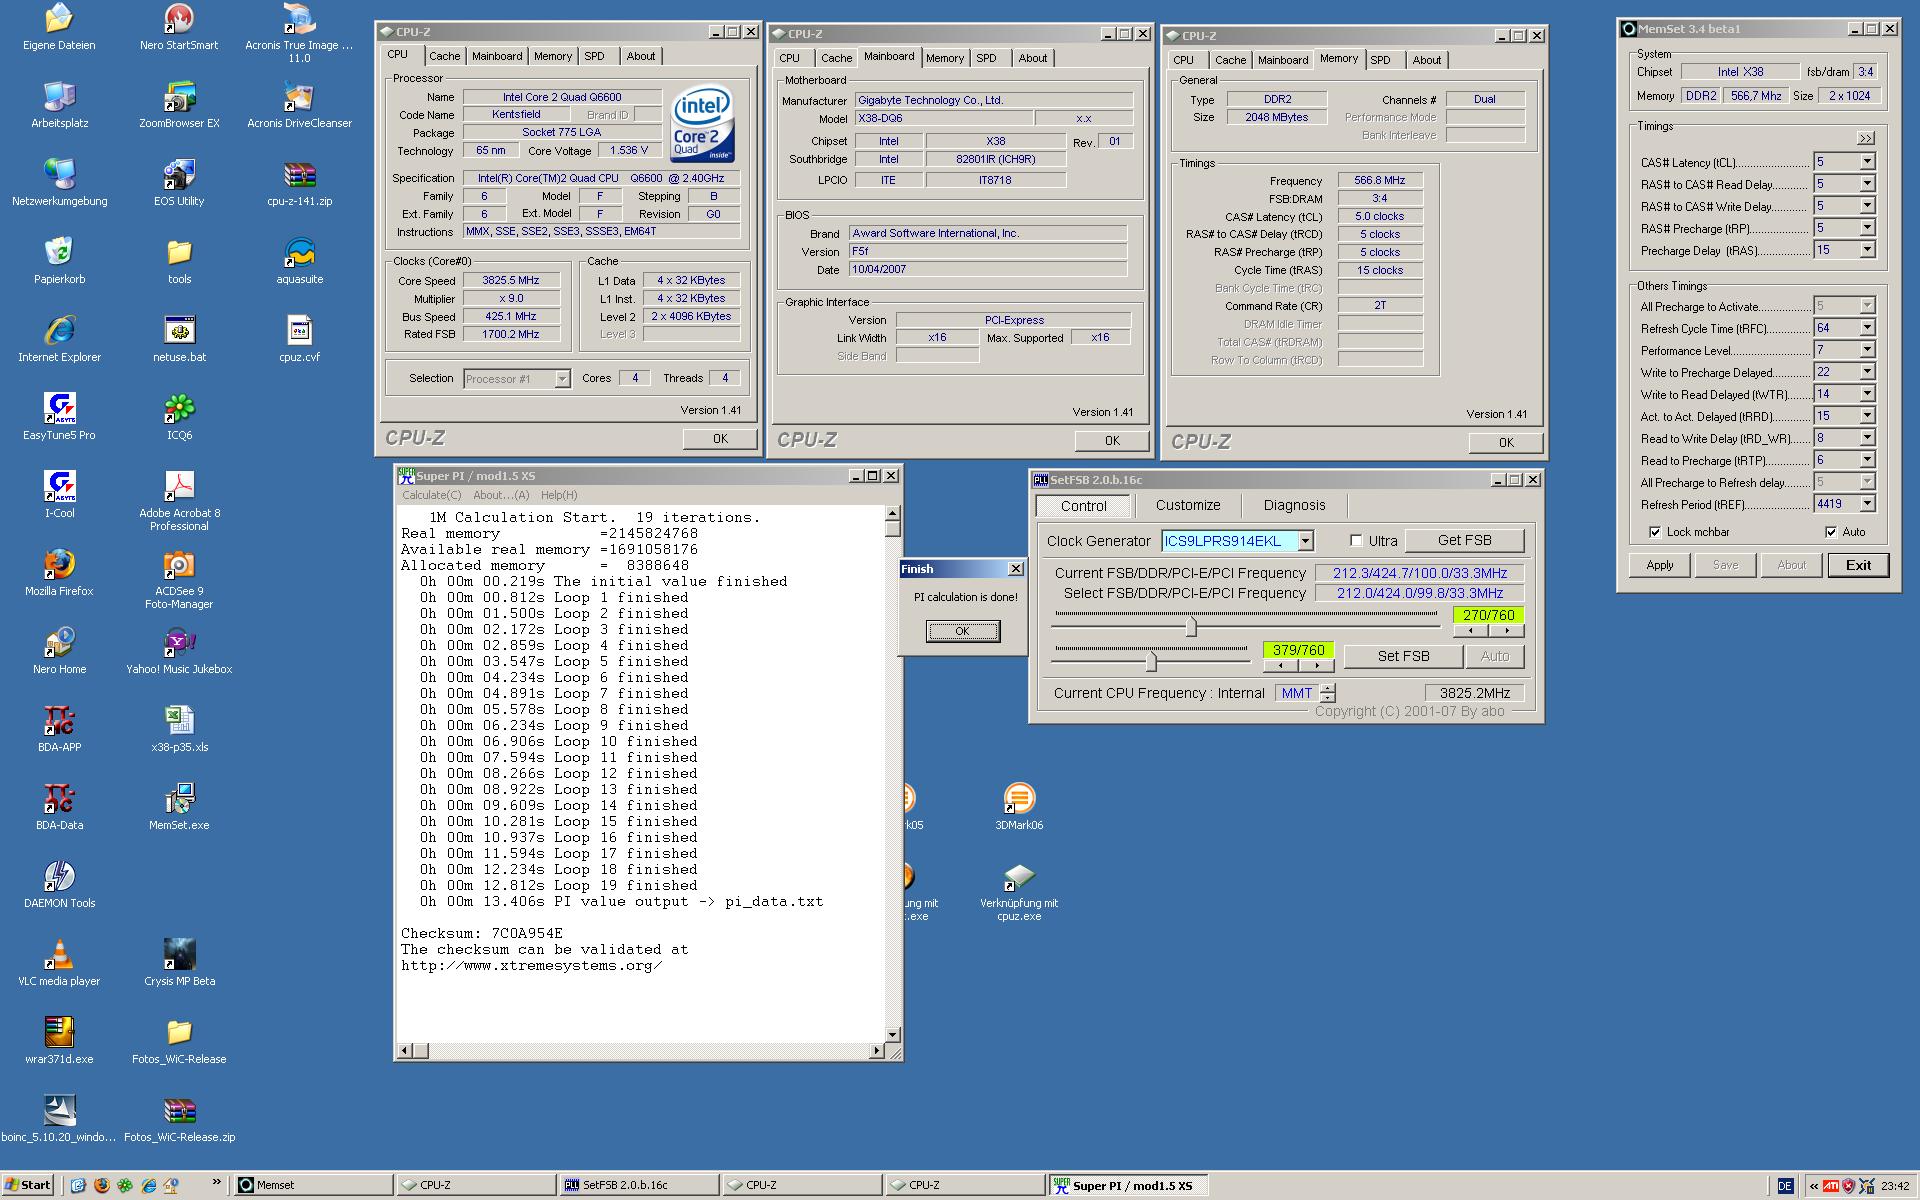Screen dimensions: 1920x1200
Task: Switch to Cache tab in first CPU-Z window
Action: click(445, 57)
